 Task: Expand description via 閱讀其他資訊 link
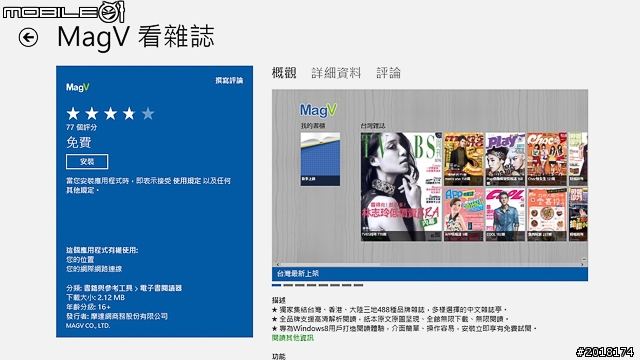(x=293, y=338)
